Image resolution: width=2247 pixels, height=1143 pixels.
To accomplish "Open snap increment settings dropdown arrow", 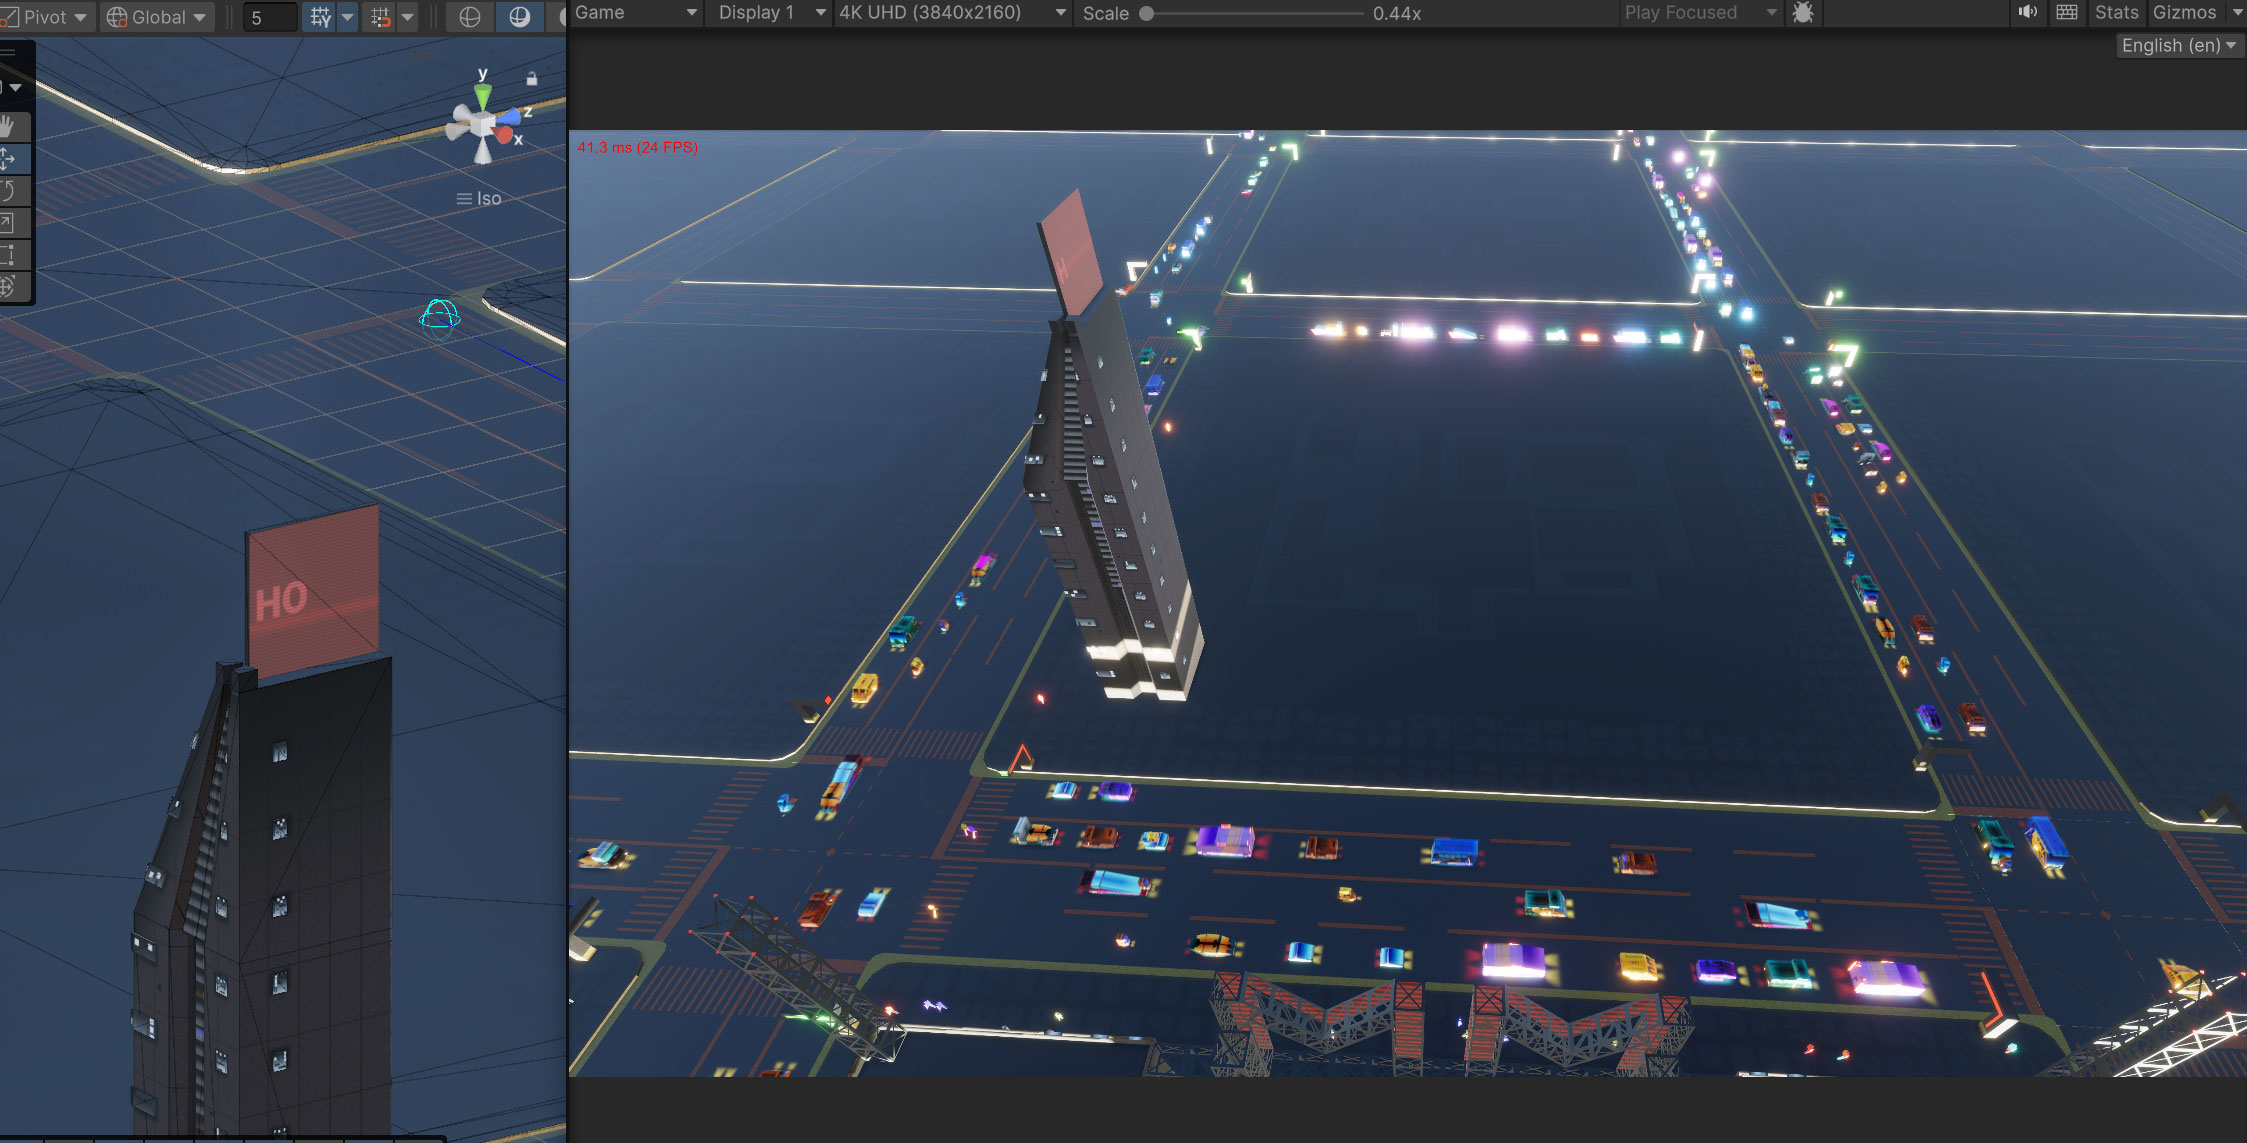I will 408,17.
